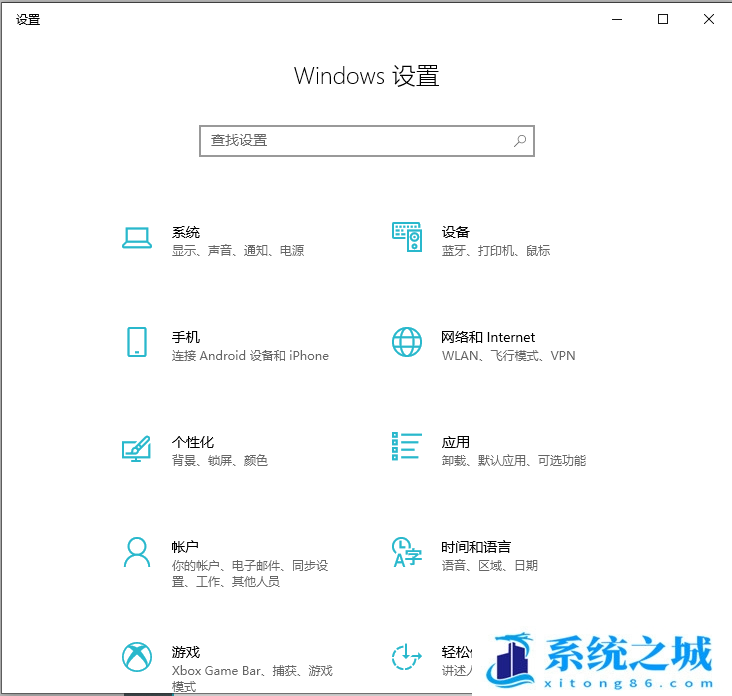Open the 应用 list icon
This screenshot has height=696, width=732.
[x=407, y=446]
